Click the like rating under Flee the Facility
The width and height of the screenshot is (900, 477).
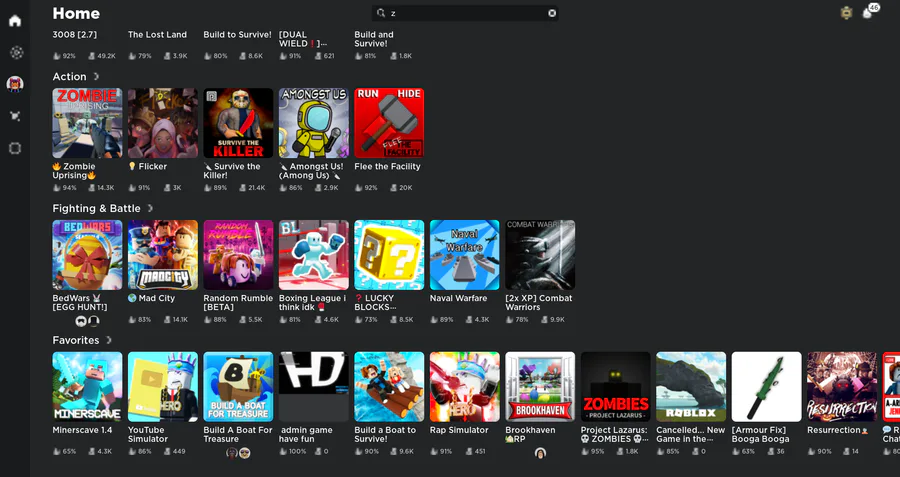(366, 188)
